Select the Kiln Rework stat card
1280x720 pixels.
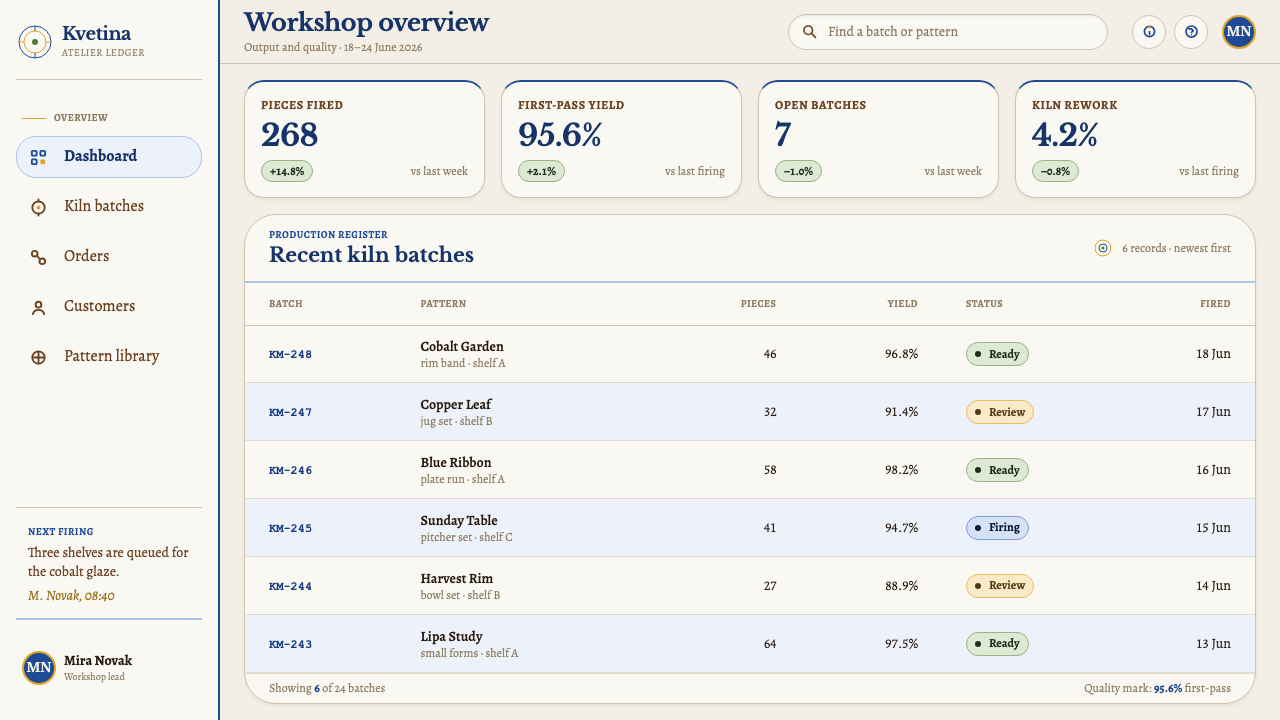tap(1135, 139)
